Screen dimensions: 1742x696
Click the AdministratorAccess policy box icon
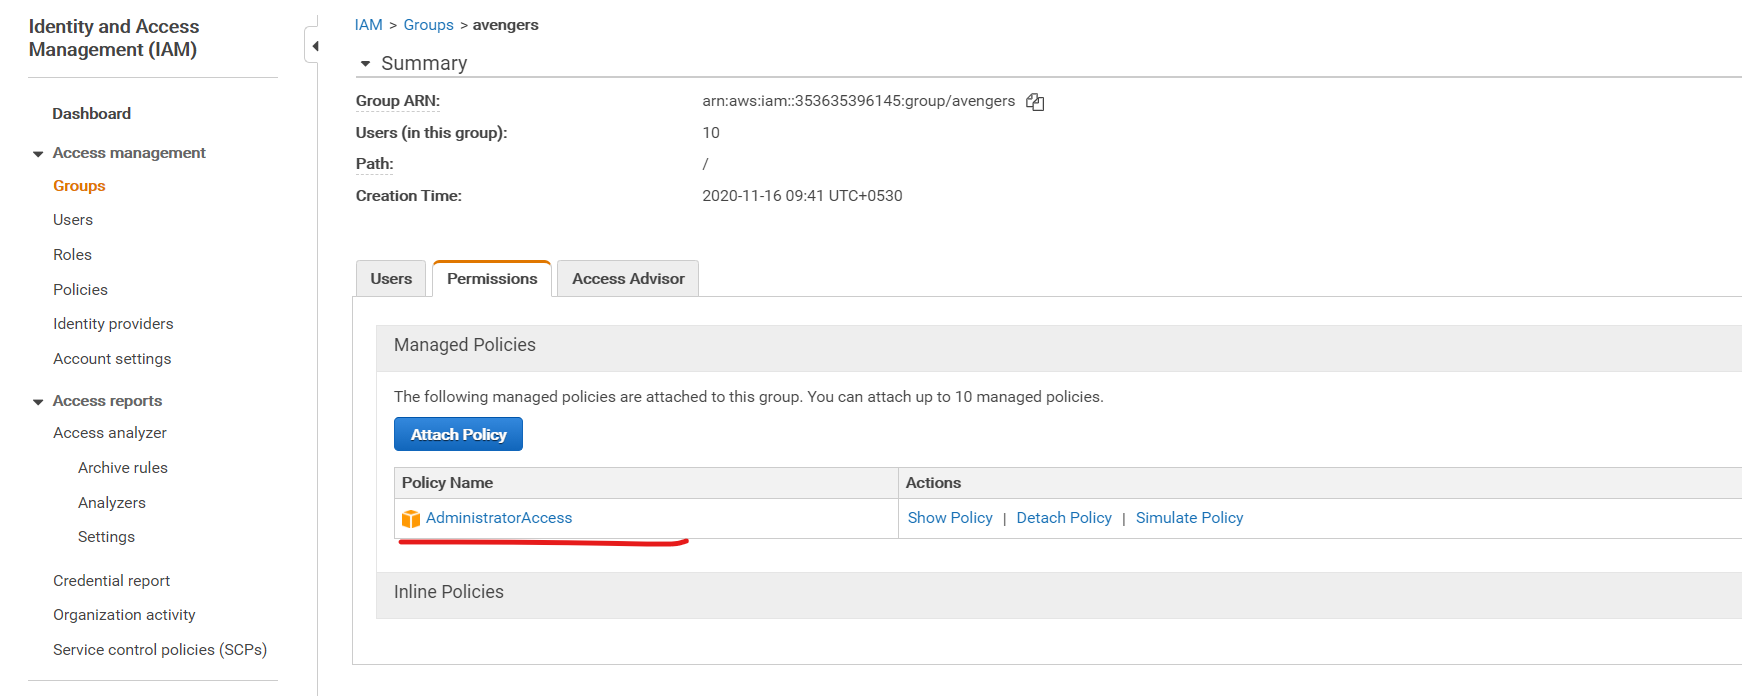tap(410, 519)
